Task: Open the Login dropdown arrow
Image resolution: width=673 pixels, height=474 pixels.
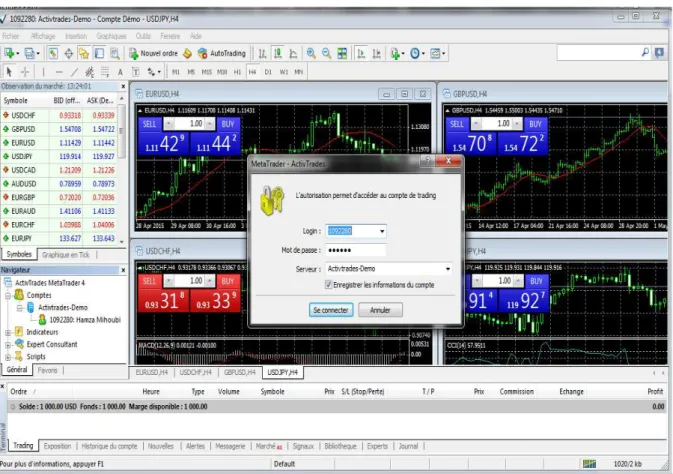Action: [382, 231]
